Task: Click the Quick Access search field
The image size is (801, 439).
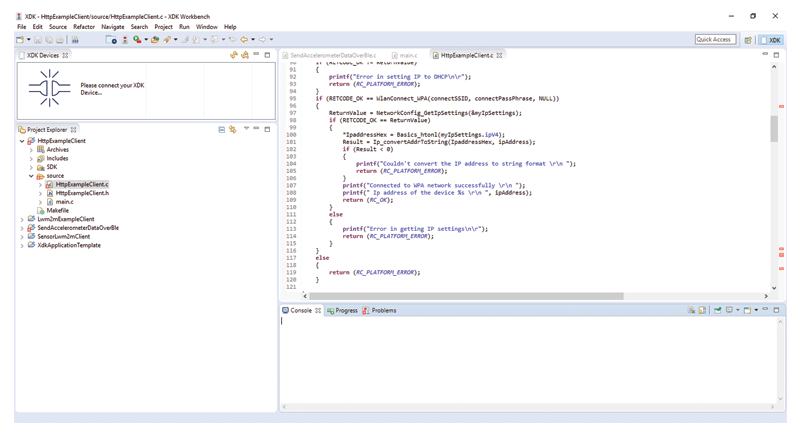Action: click(x=715, y=39)
